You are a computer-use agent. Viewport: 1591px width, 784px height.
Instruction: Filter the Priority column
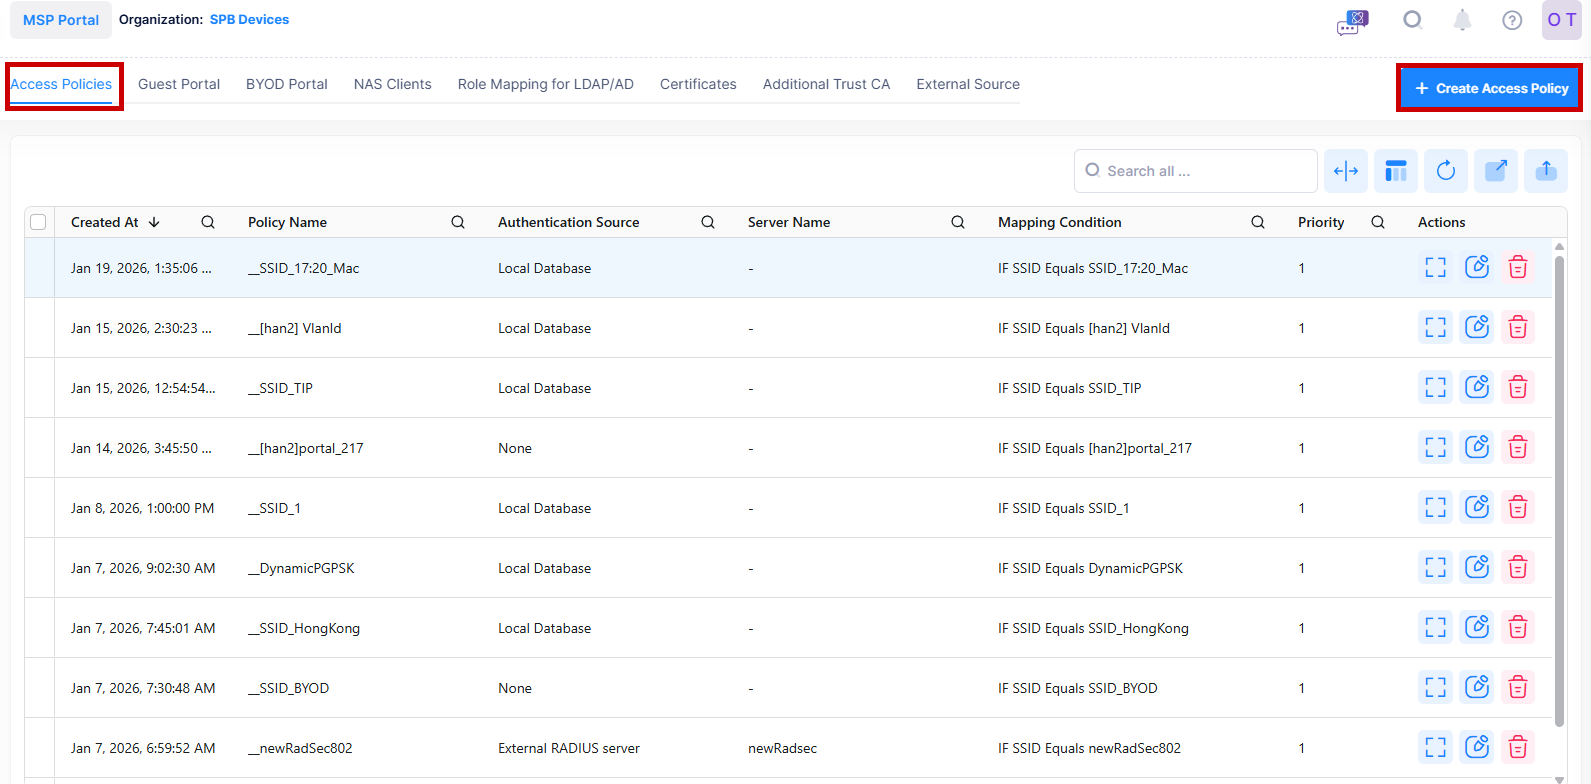pyautogui.click(x=1378, y=222)
